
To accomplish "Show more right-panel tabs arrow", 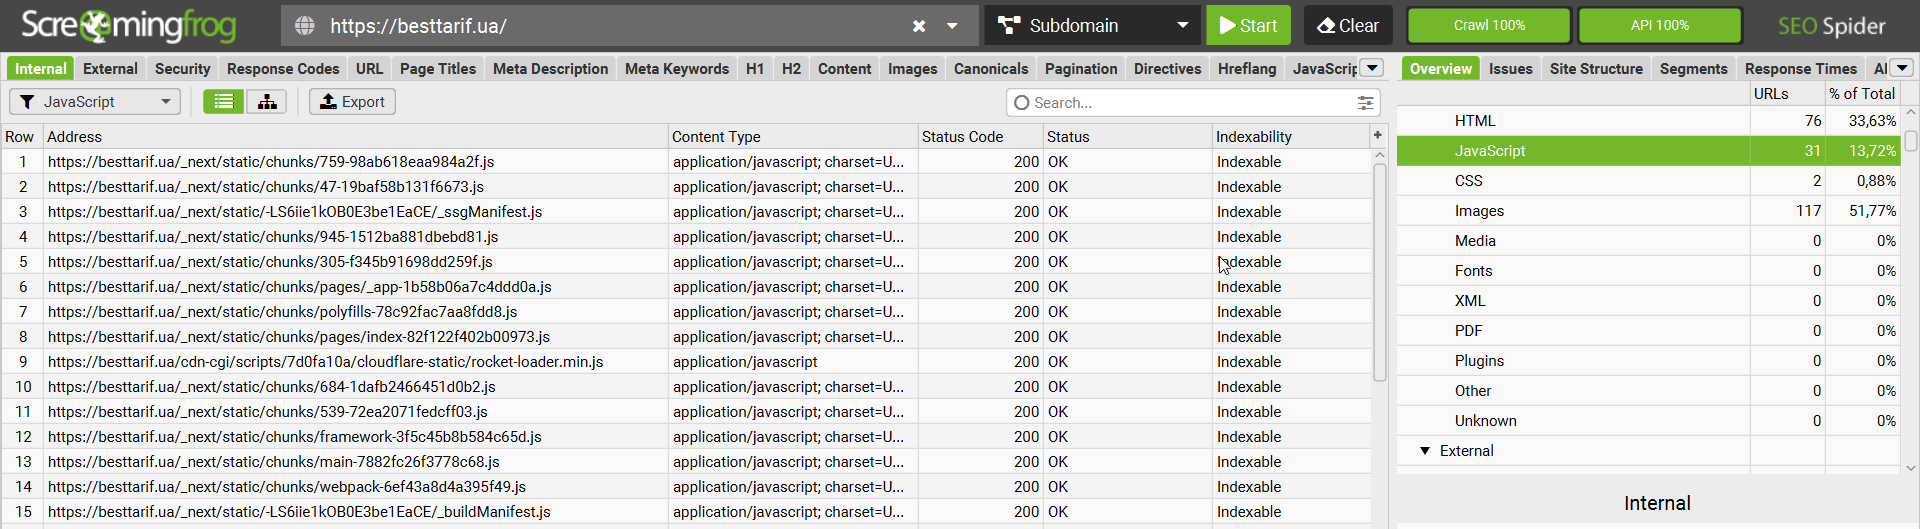I will point(1902,68).
